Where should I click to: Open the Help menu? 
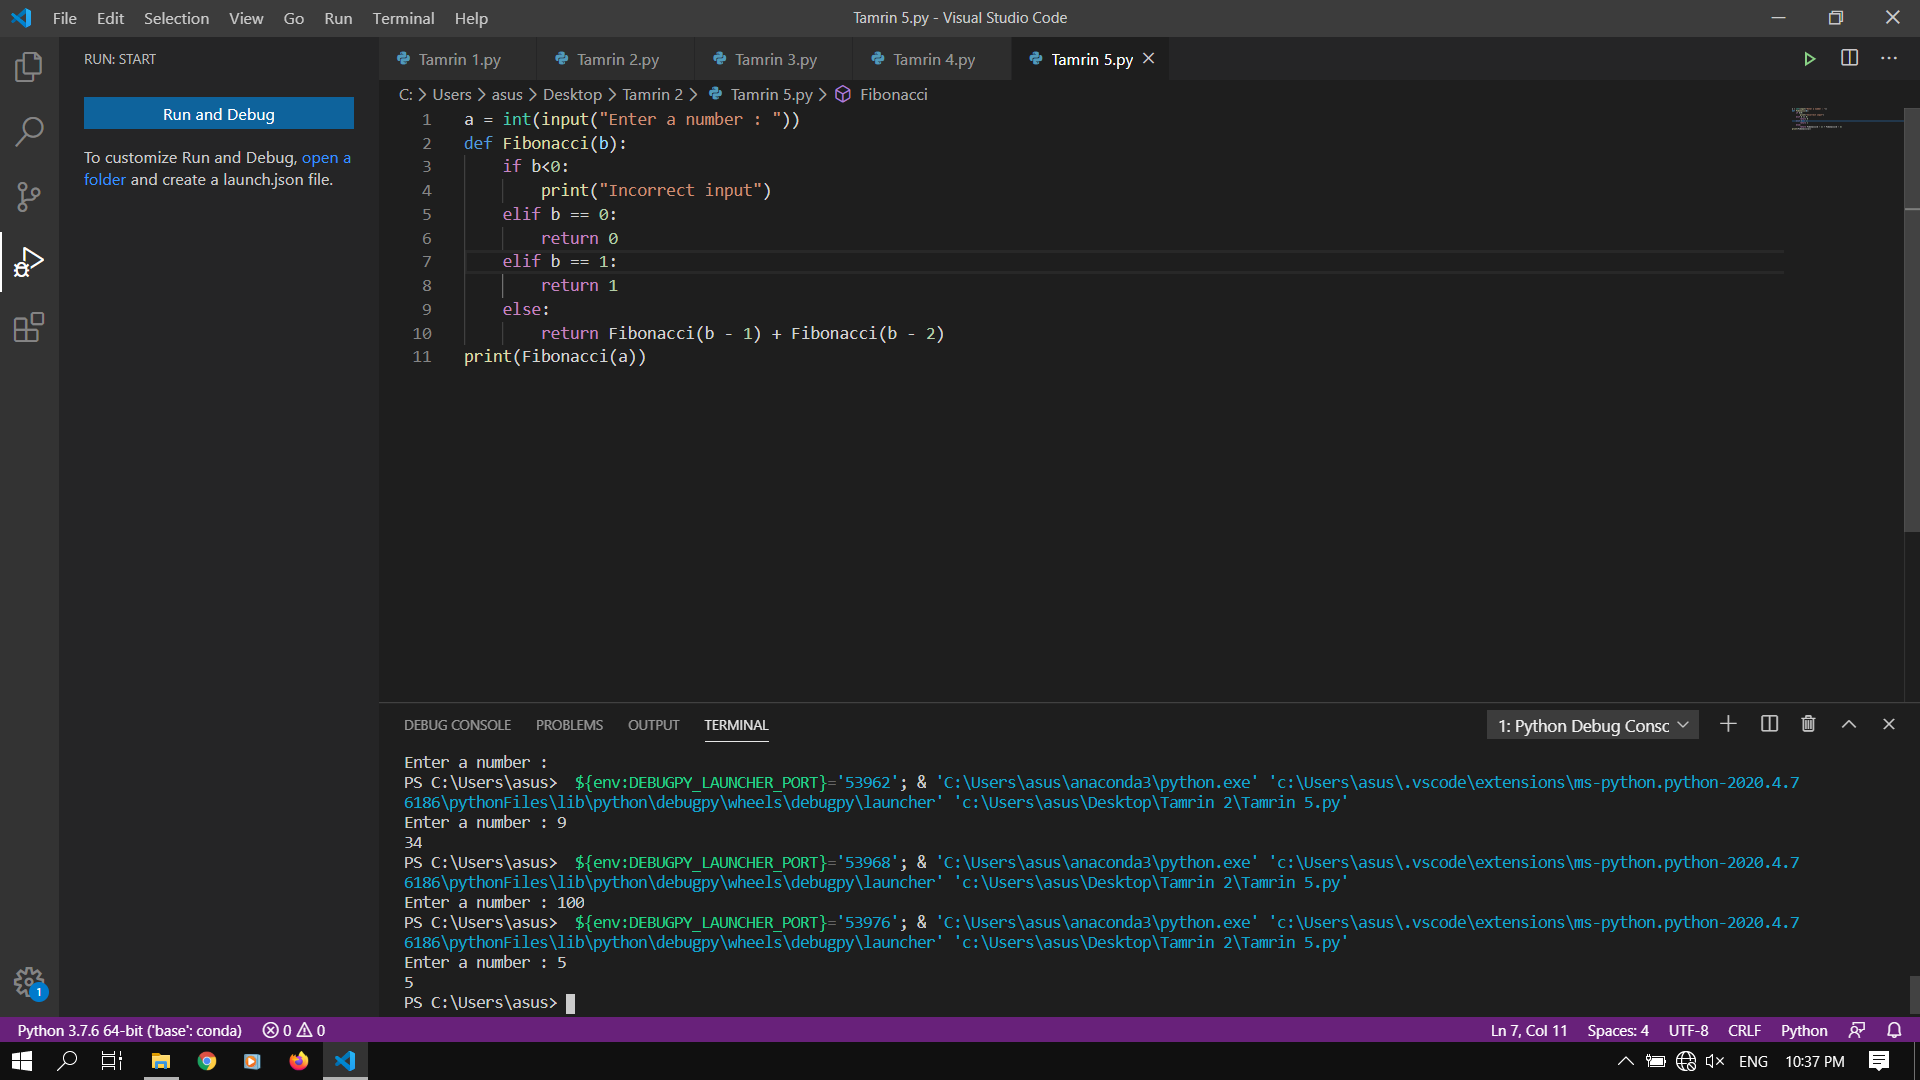click(x=471, y=18)
